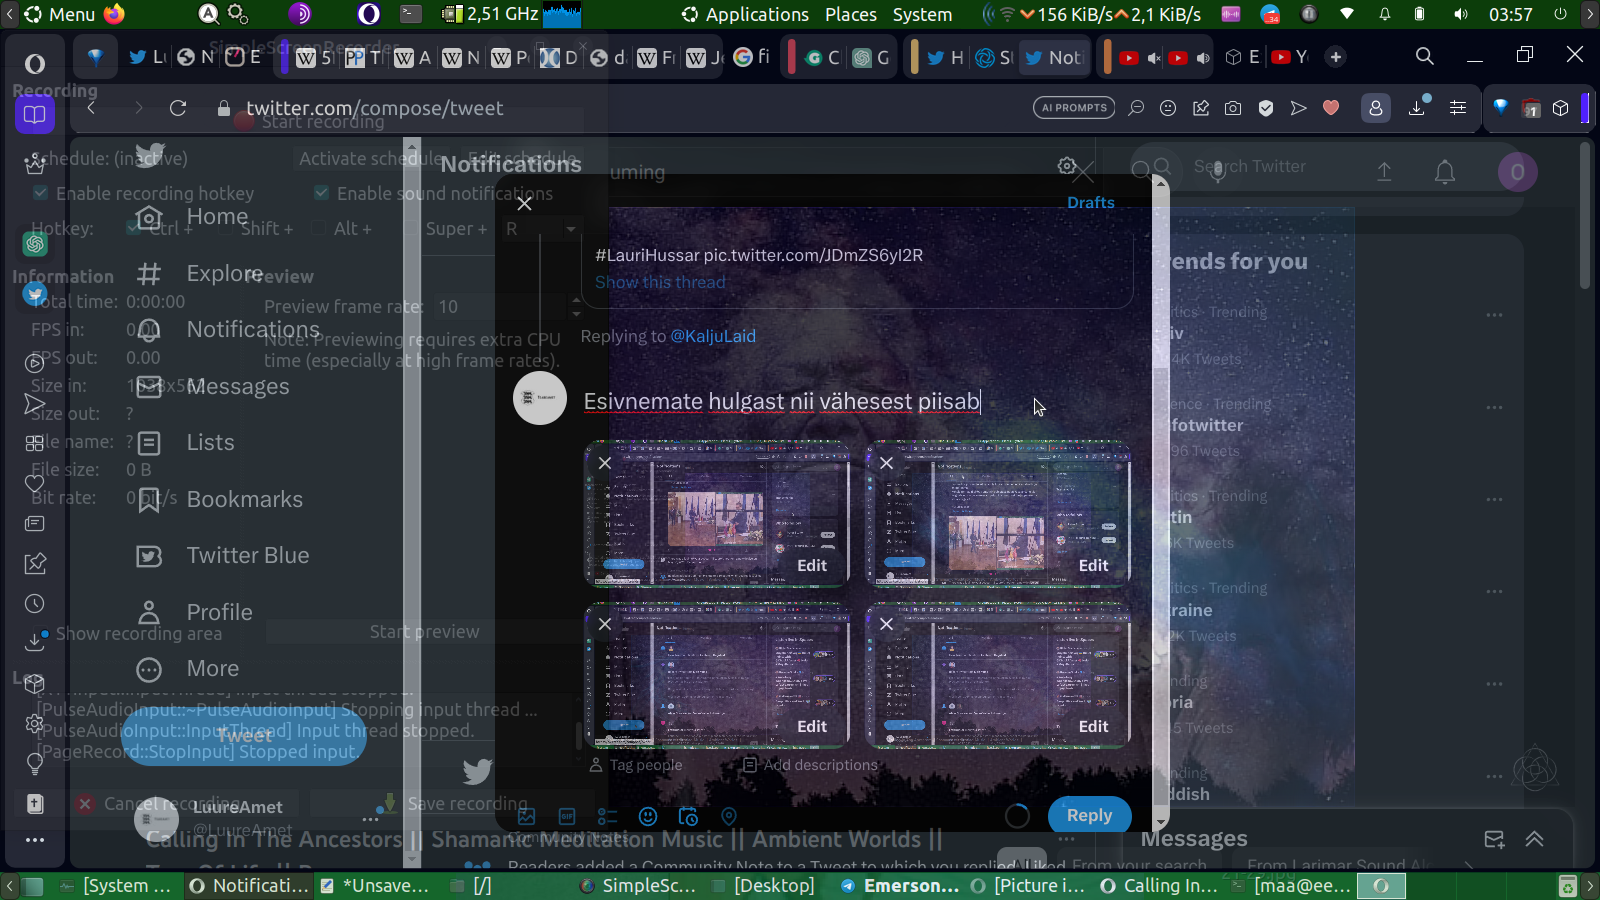Open the Drafts link
Viewport: 1600px width, 900px height.
tap(1090, 202)
